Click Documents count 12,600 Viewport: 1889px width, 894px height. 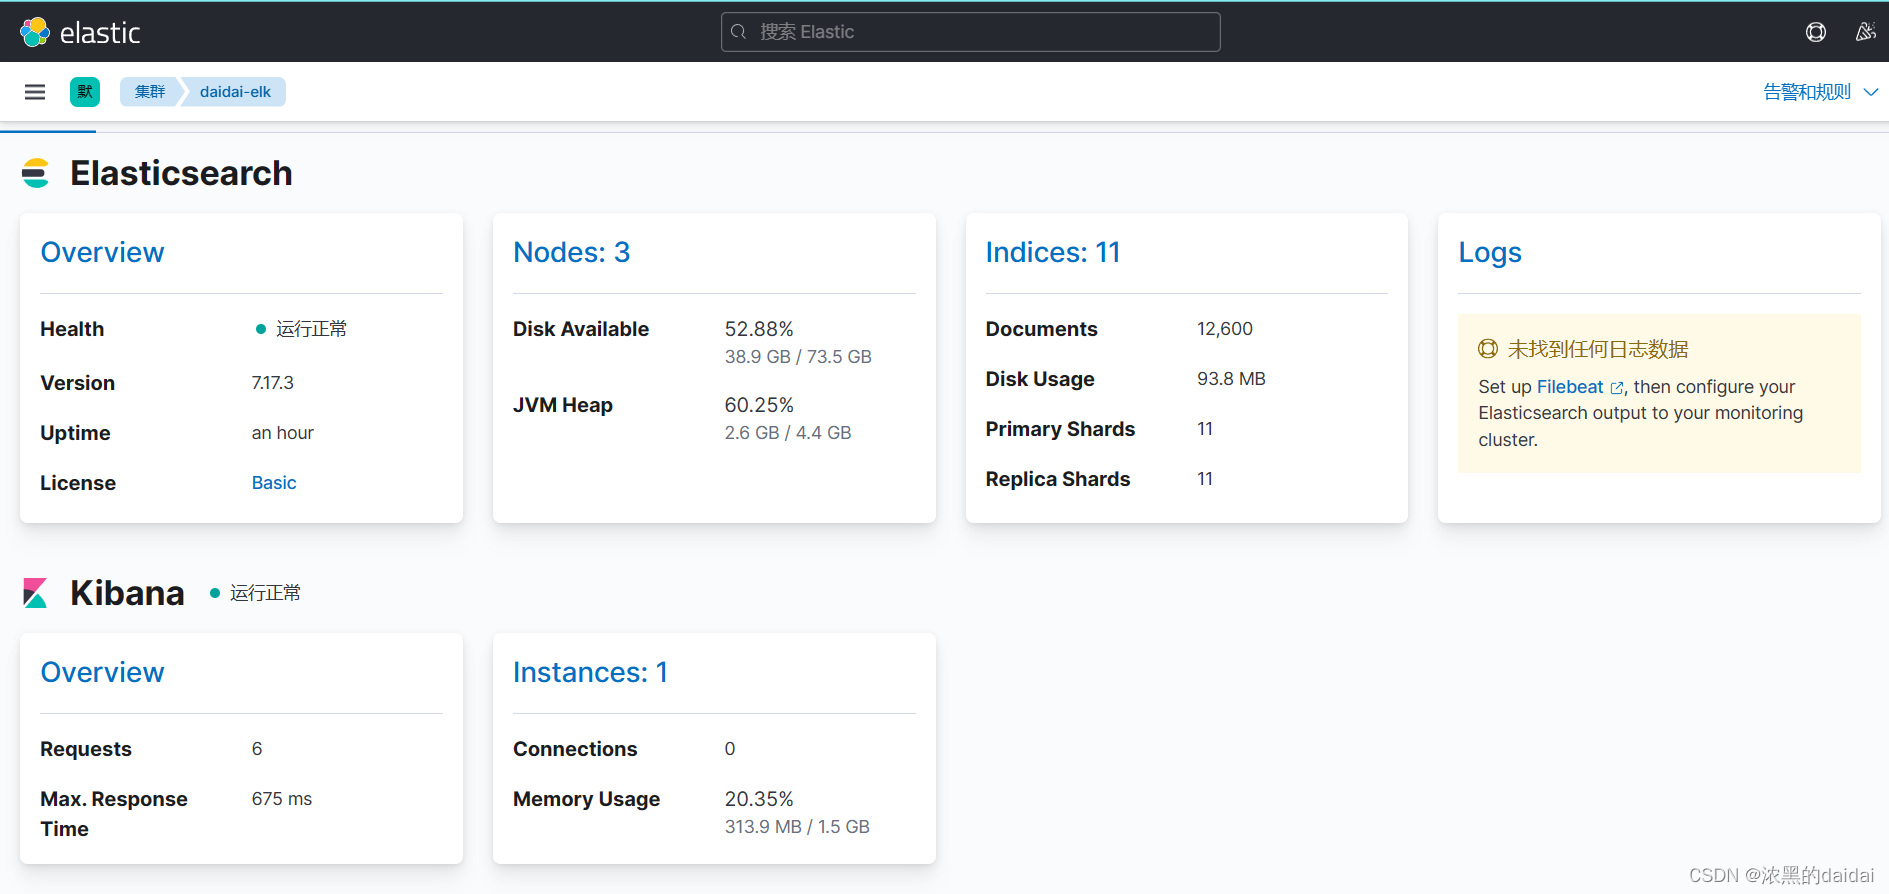(x=1225, y=329)
